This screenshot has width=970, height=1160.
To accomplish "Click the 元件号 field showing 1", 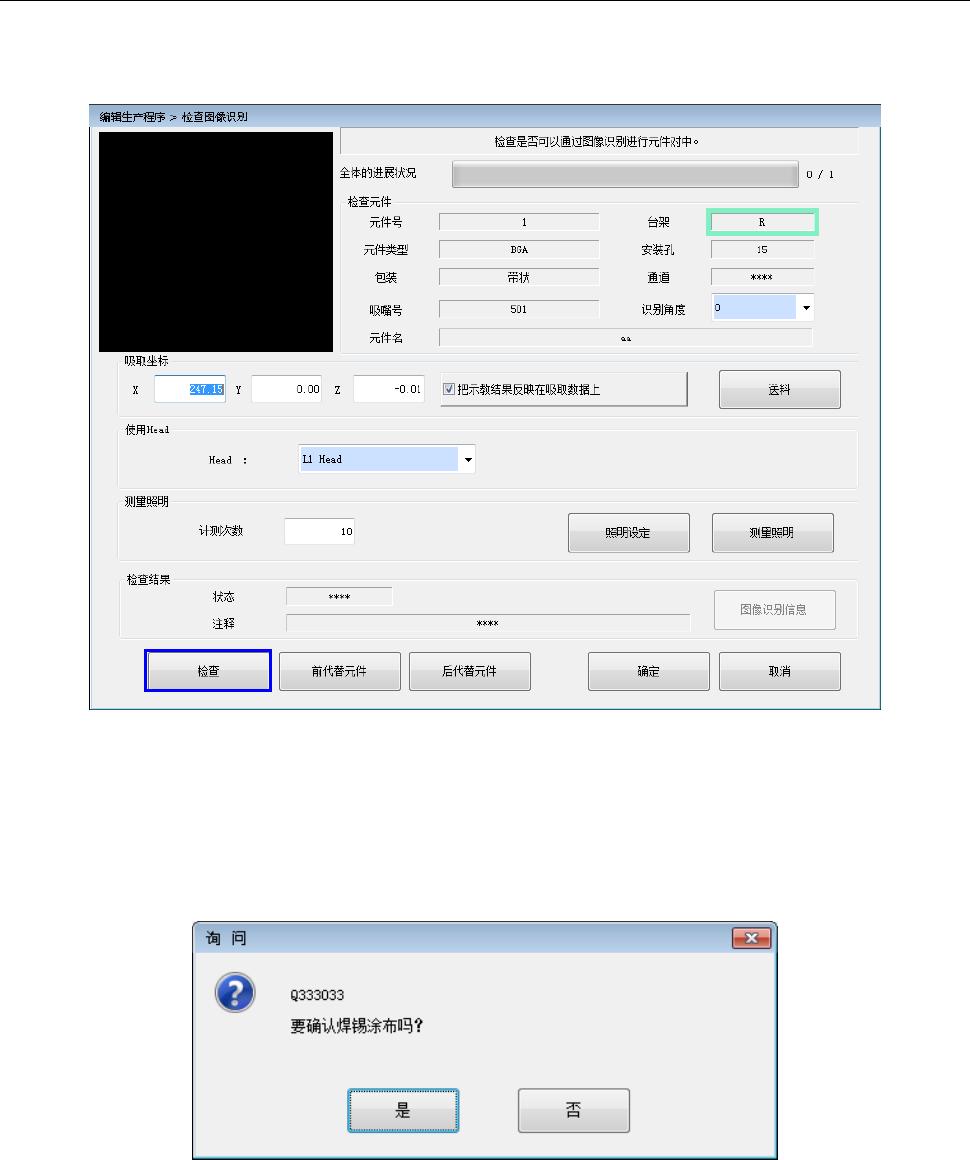I will point(519,222).
